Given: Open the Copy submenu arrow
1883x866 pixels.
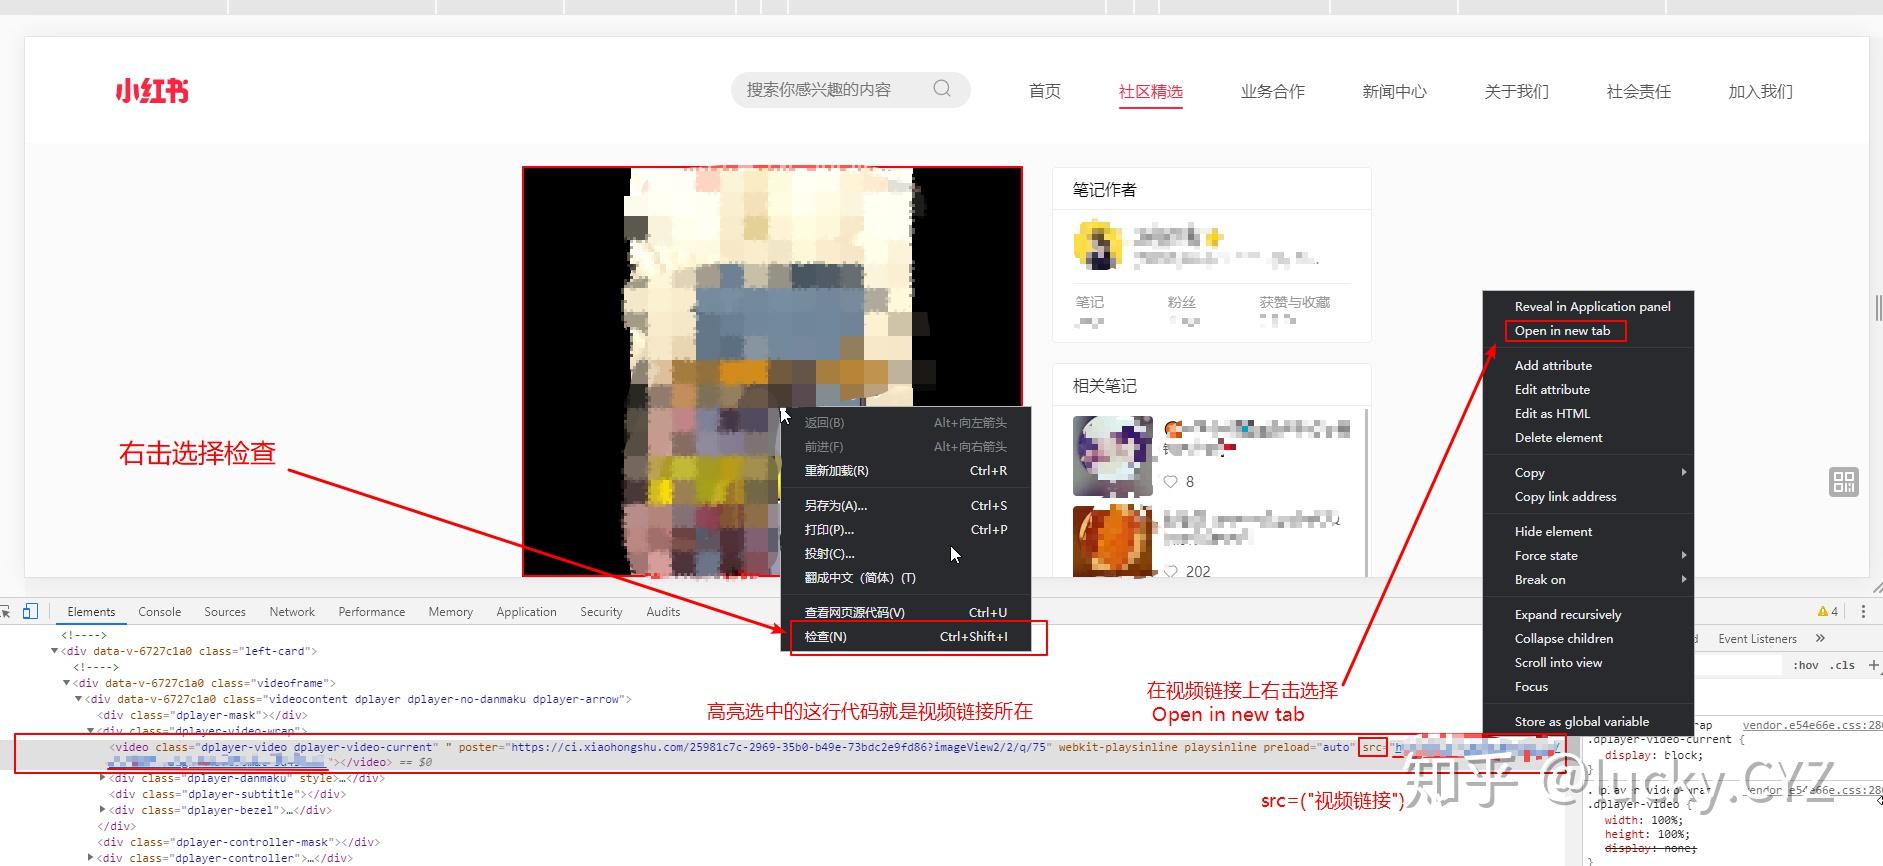Looking at the screenshot, I should (1684, 472).
